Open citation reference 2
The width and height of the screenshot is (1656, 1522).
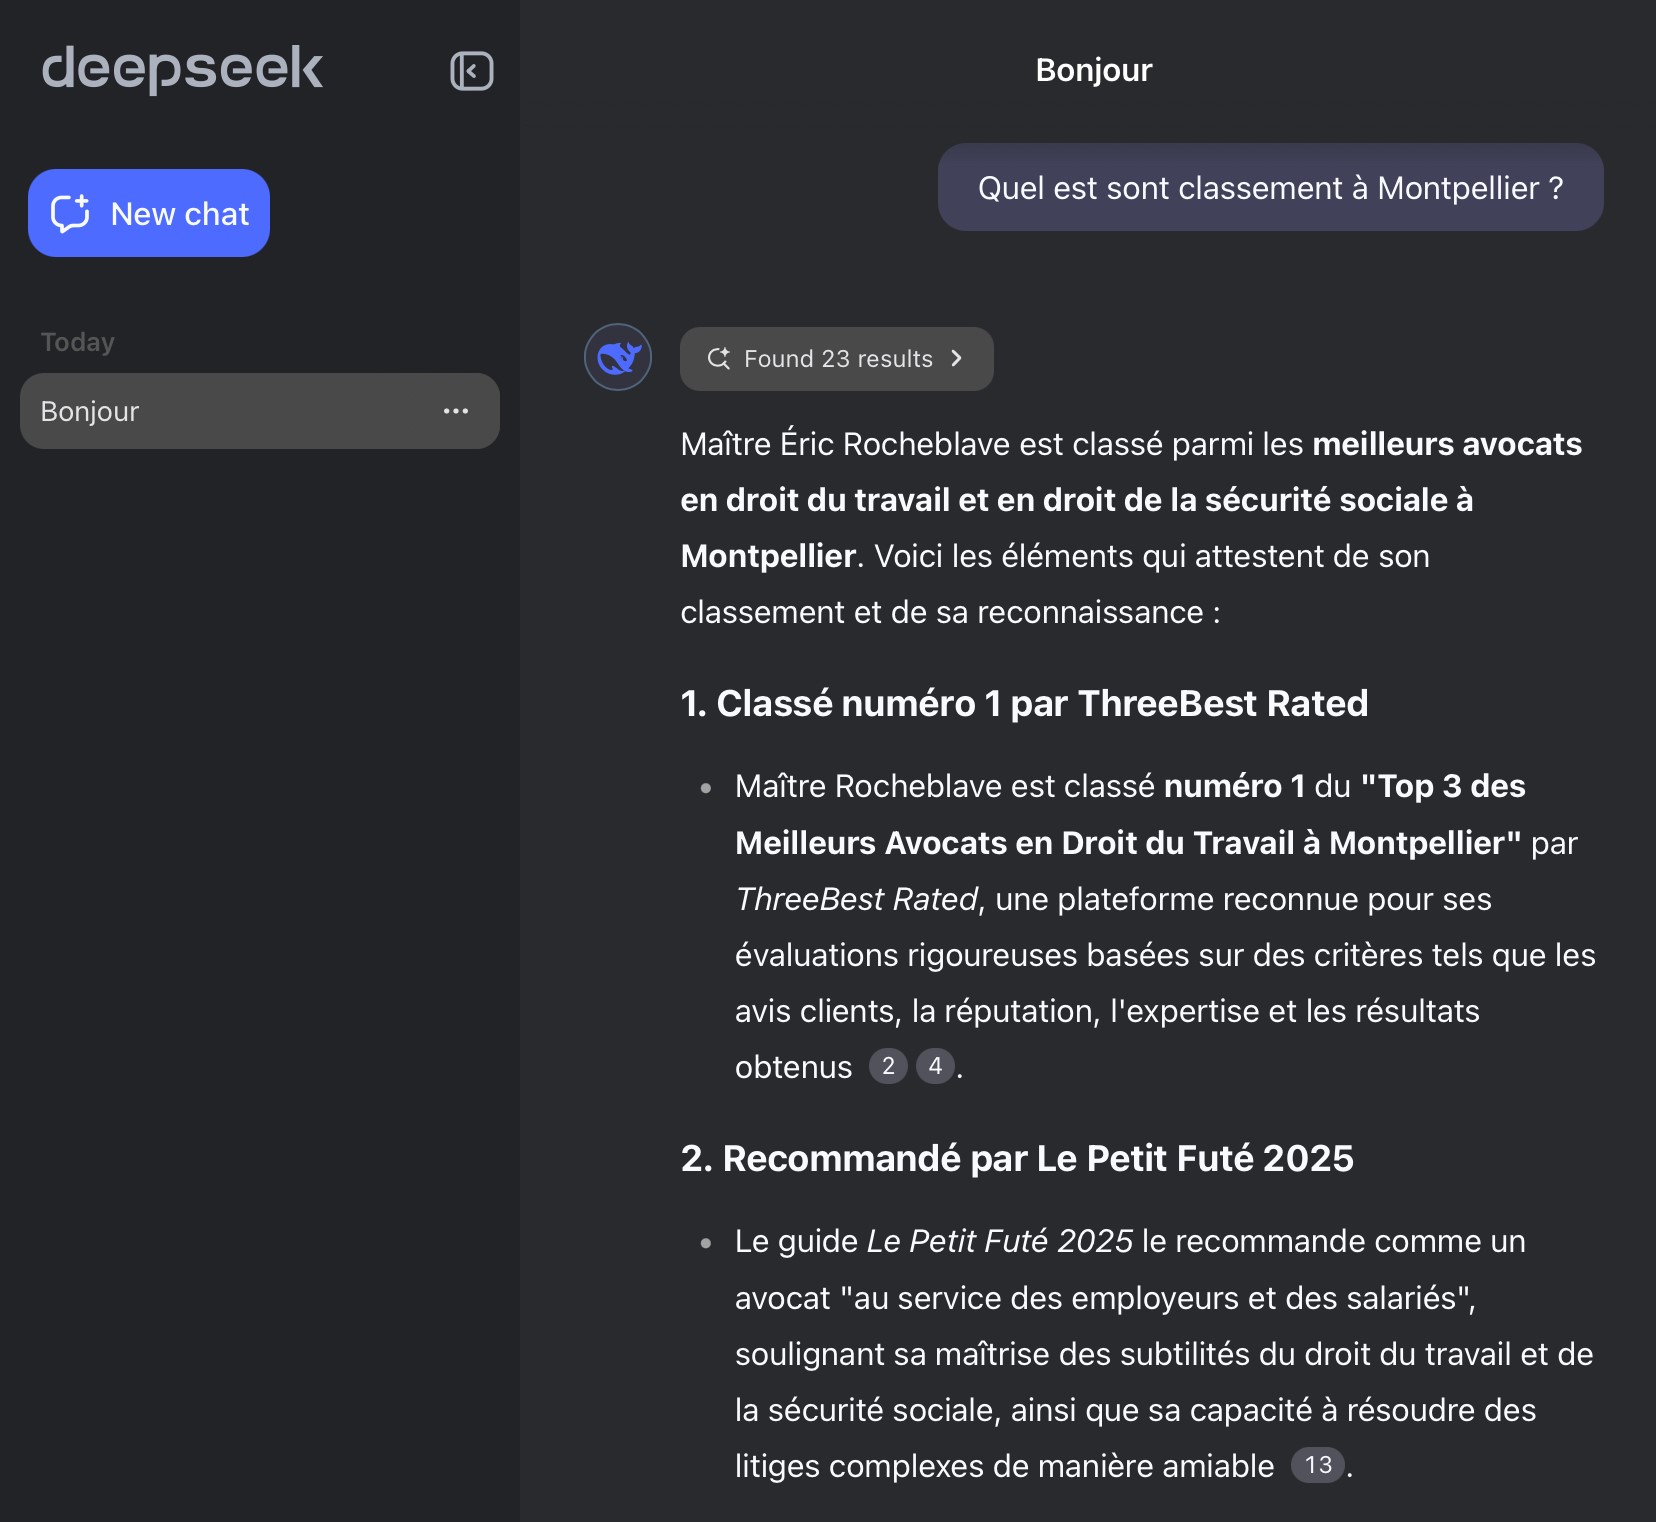[888, 1066]
